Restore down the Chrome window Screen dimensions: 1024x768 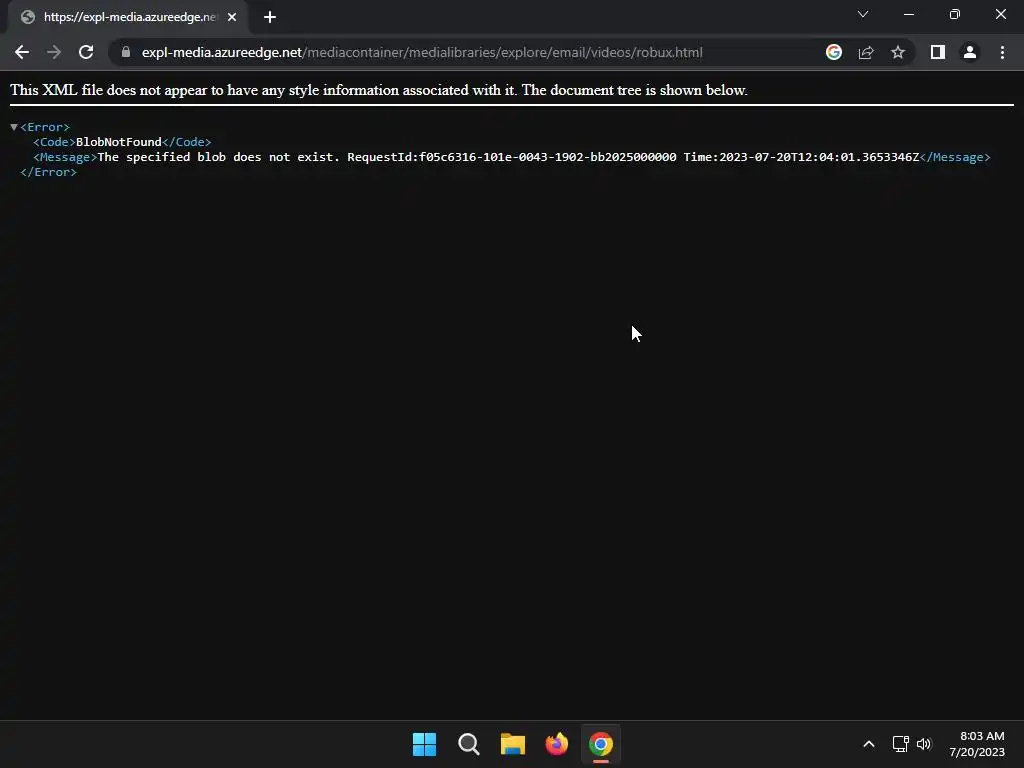tap(955, 14)
